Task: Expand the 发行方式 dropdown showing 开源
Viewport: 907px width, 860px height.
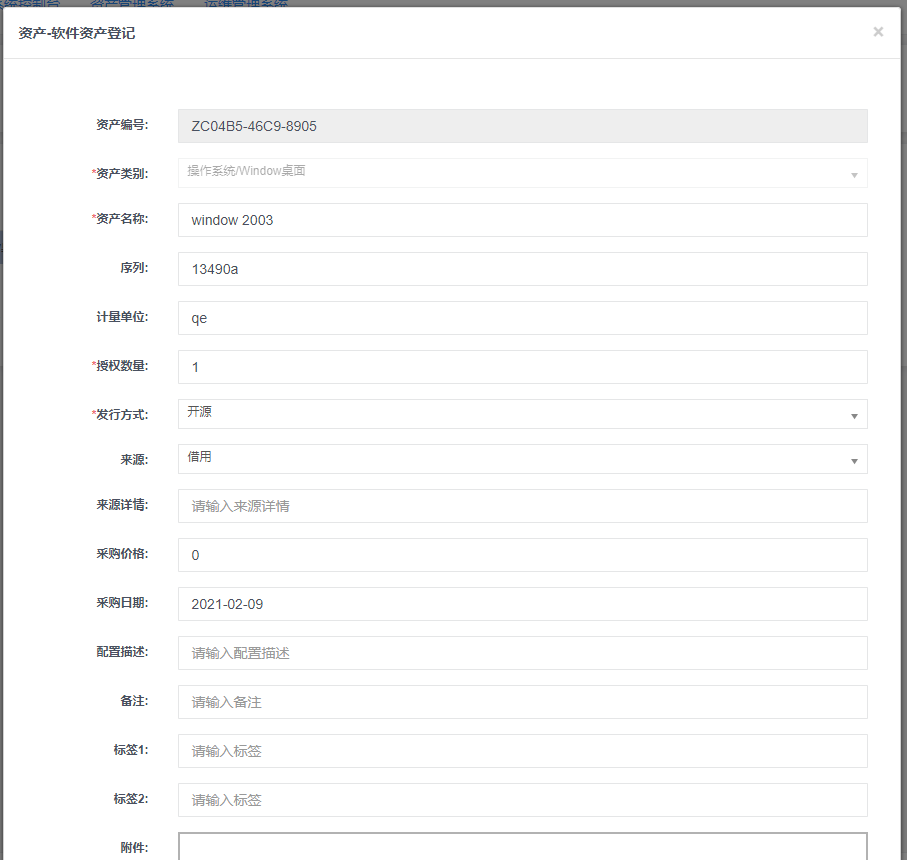Action: (522, 414)
